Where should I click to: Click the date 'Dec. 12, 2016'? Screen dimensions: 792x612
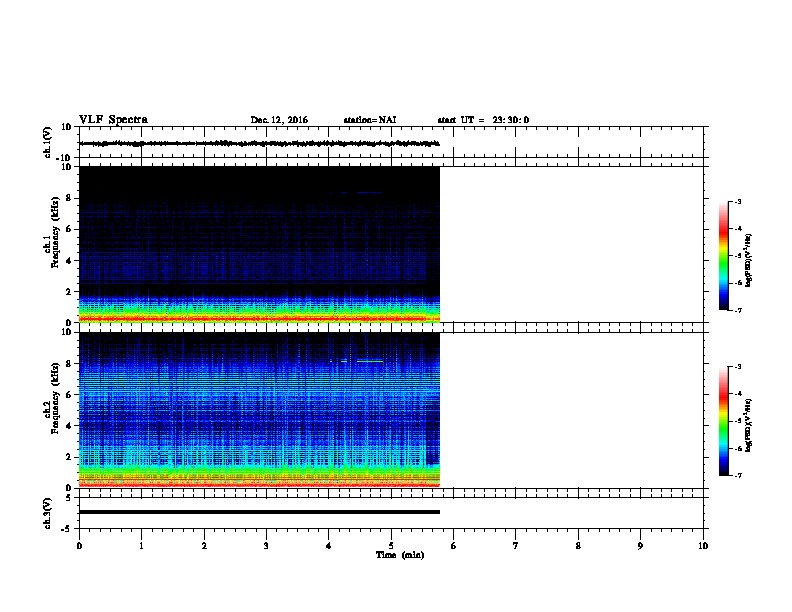tap(279, 120)
